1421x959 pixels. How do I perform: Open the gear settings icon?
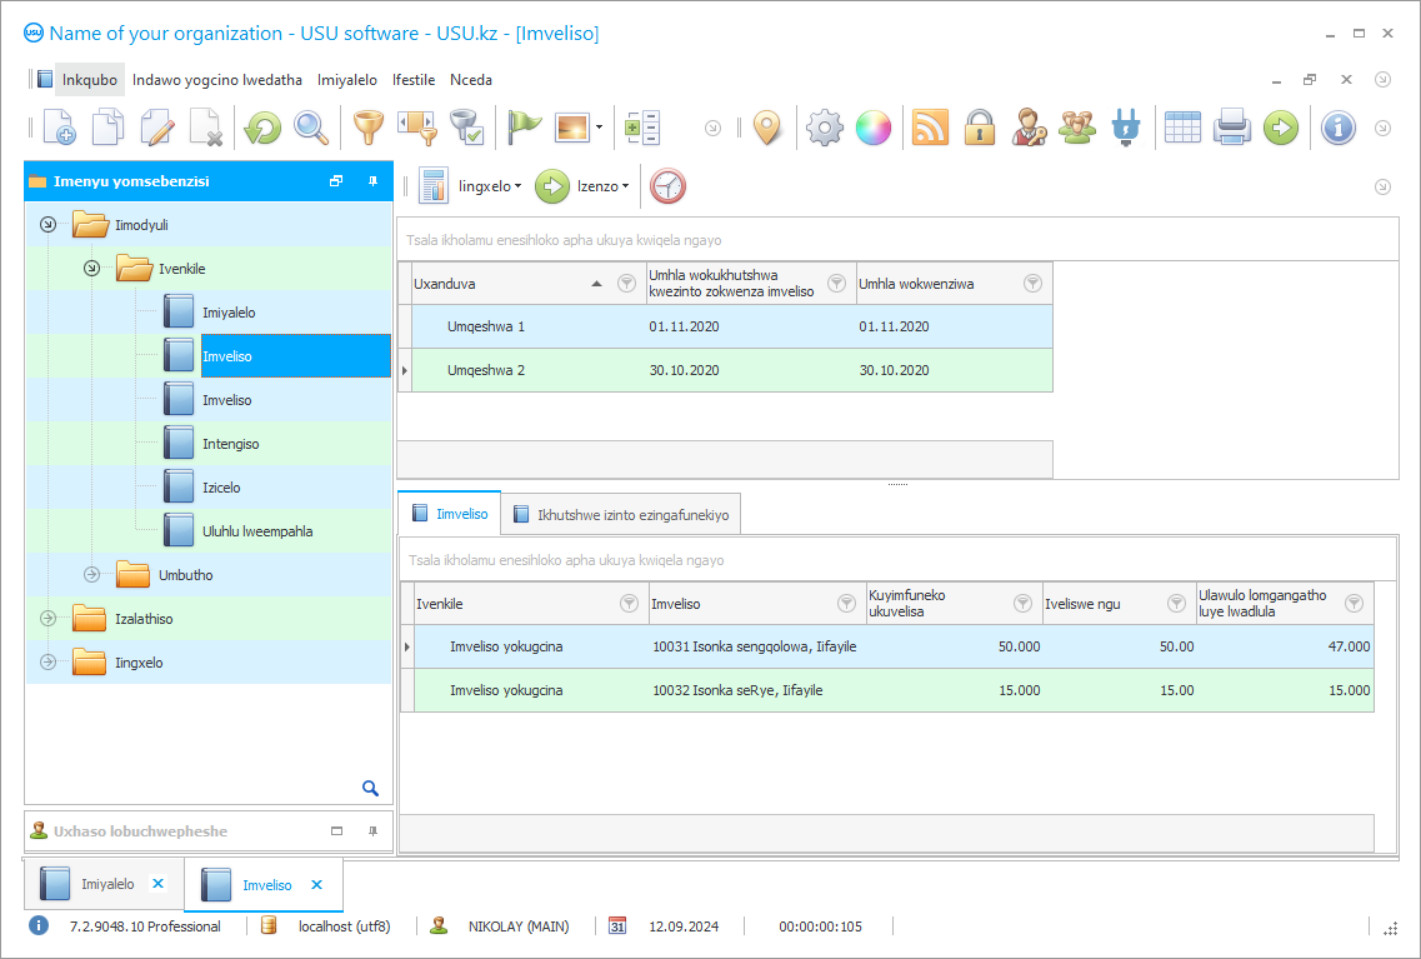tap(825, 128)
